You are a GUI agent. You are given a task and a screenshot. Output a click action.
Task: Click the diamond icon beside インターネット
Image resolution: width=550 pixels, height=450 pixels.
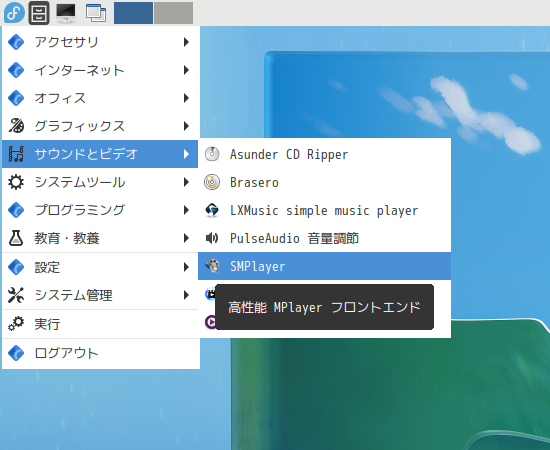coord(16,70)
